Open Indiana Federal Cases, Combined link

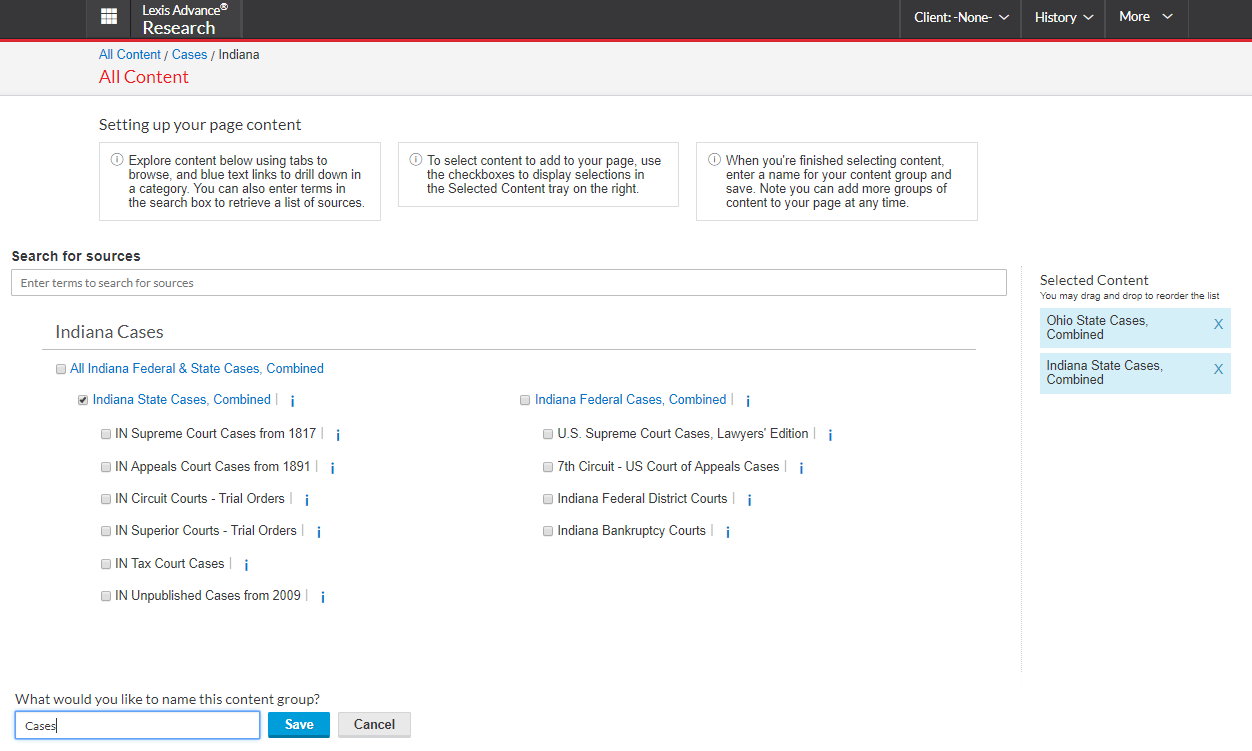coord(631,400)
